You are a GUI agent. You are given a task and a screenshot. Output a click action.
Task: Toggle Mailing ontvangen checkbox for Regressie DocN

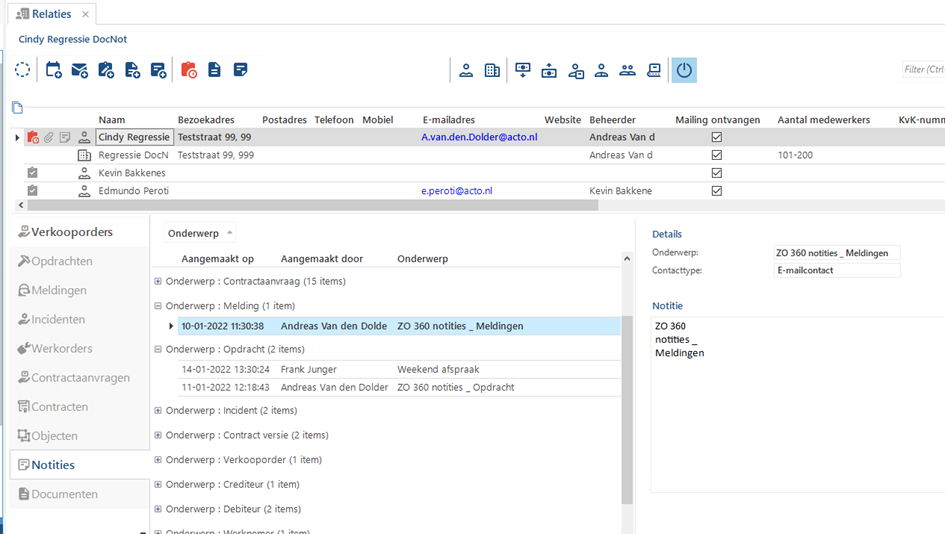717,155
